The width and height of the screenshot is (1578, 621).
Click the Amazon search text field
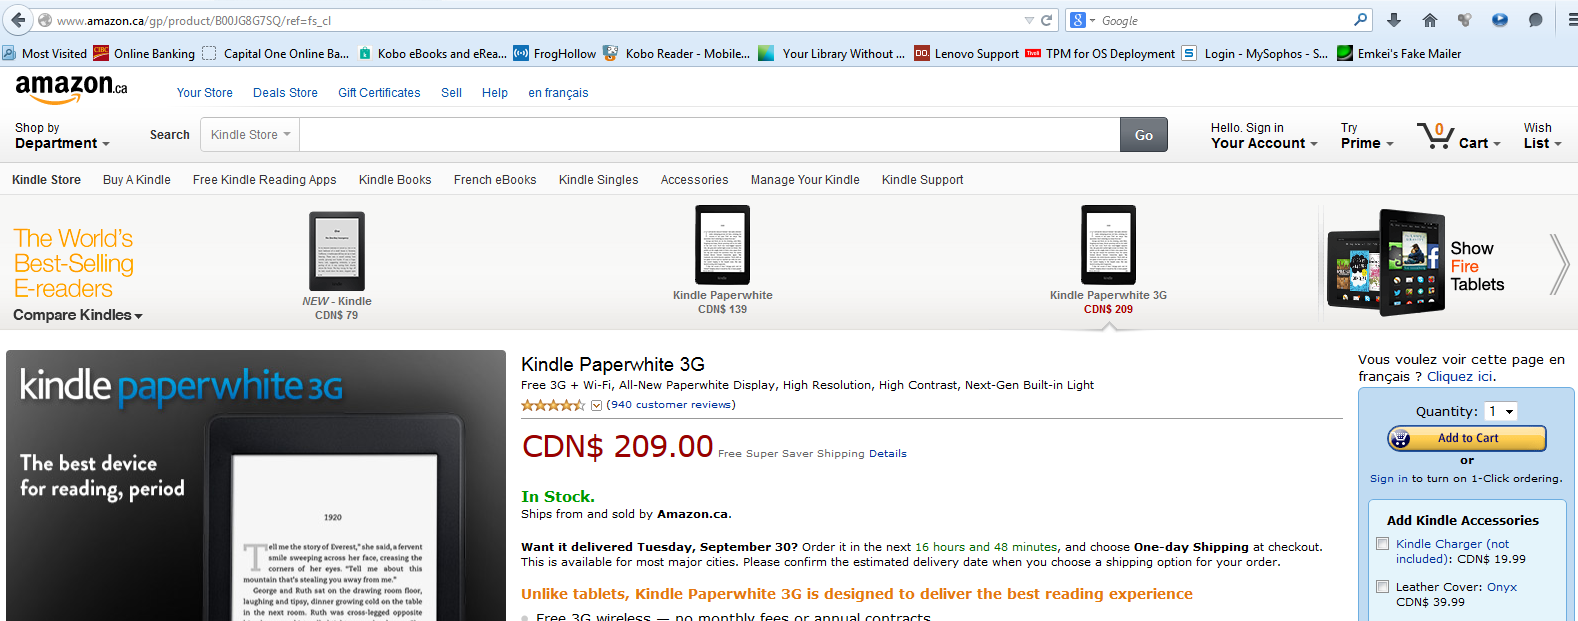(709, 135)
